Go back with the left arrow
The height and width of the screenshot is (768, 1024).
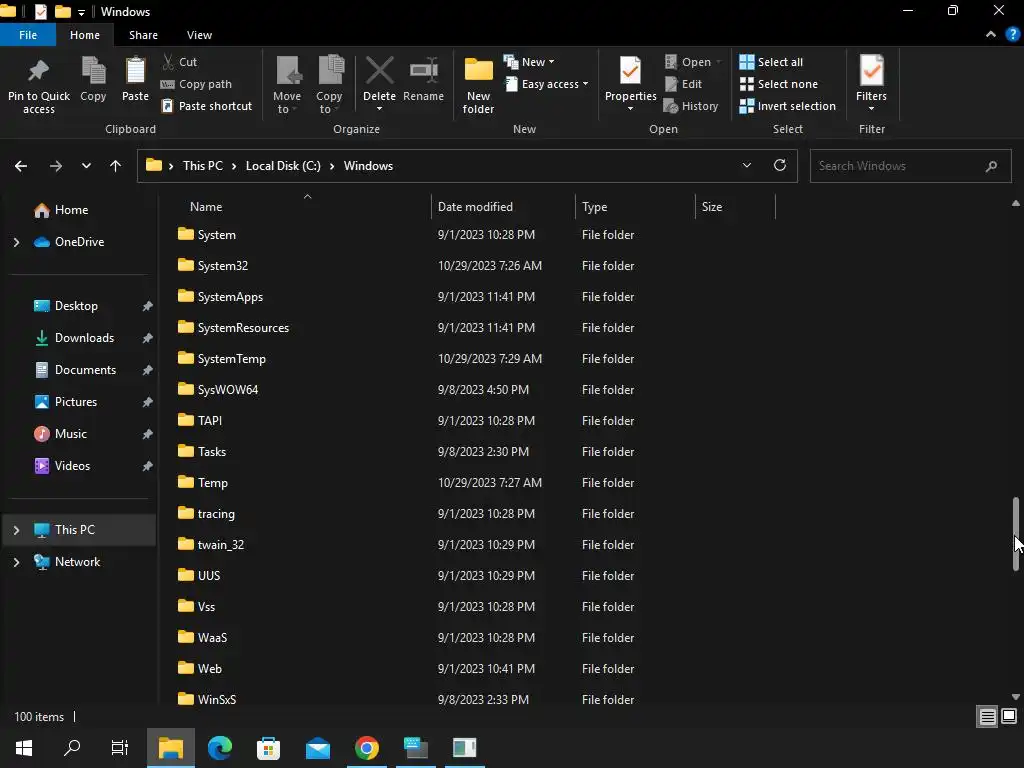21,166
